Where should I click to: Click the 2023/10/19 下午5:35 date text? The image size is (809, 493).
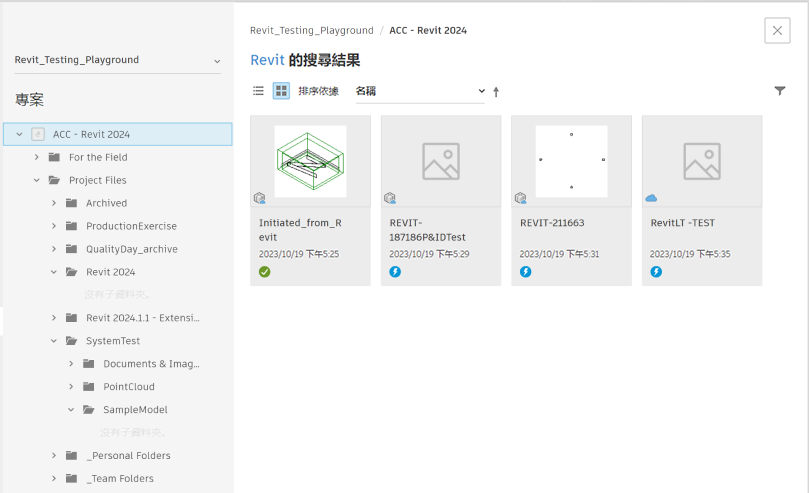tap(690, 254)
